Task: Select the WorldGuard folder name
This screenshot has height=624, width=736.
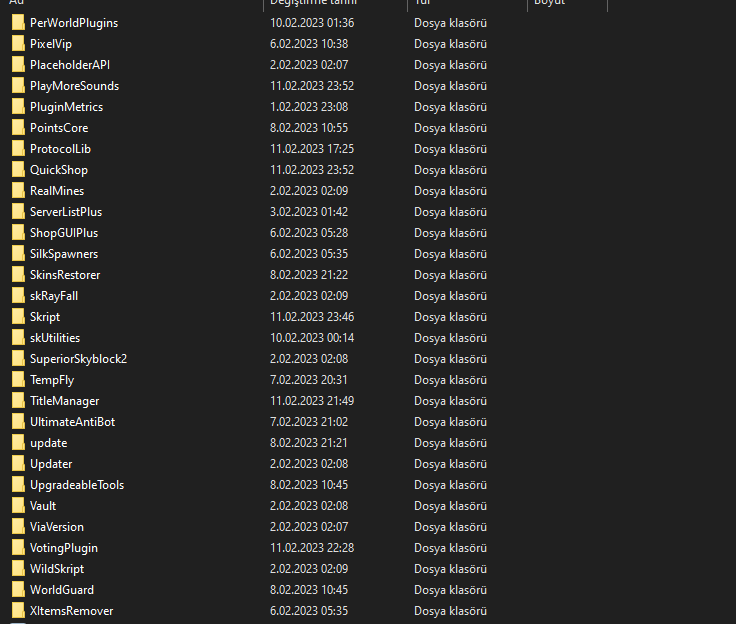Action: pyautogui.click(x=62, y=590)
